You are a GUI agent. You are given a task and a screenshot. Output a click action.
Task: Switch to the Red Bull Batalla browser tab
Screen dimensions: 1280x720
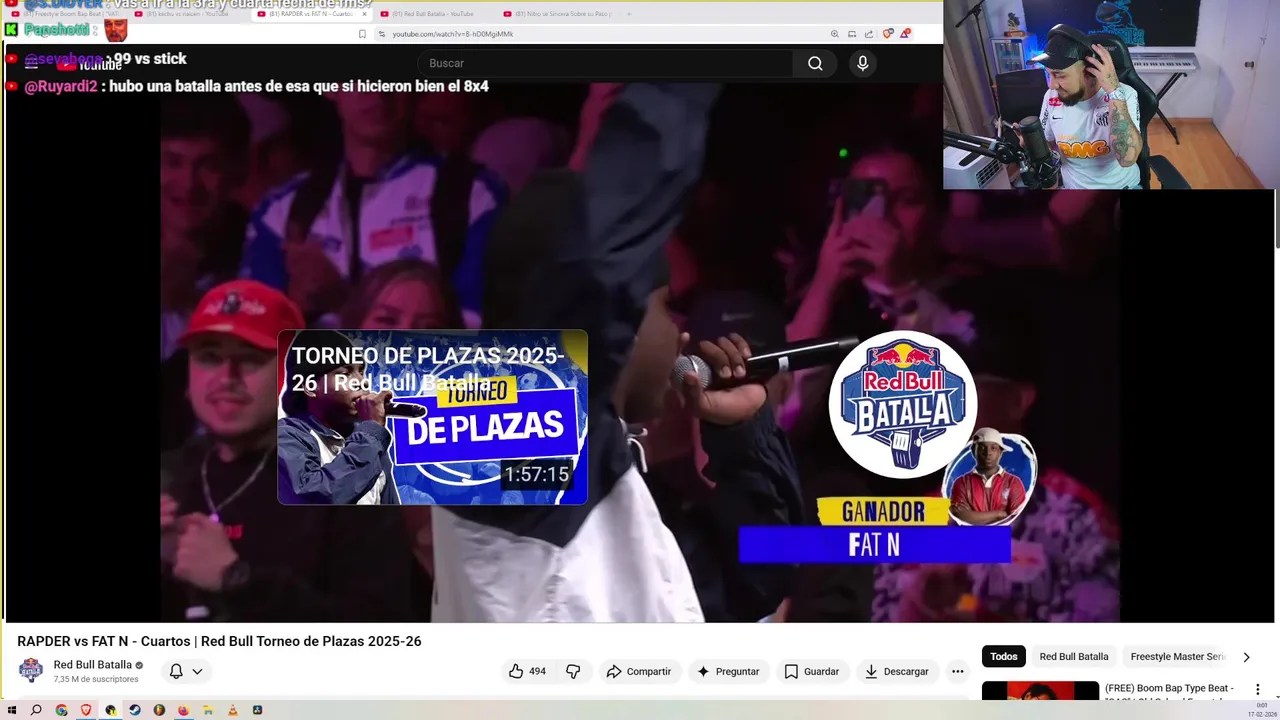point(433,14)
